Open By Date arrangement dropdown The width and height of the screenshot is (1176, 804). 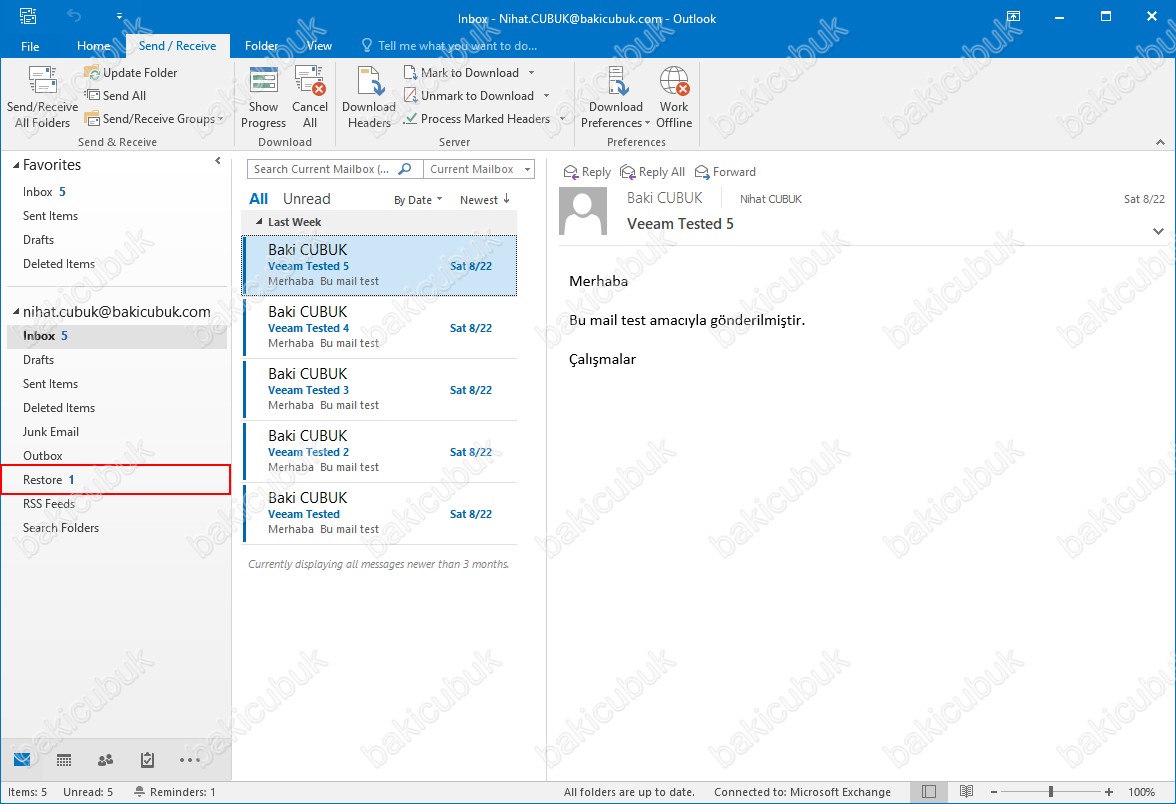[x=418, y=200]
